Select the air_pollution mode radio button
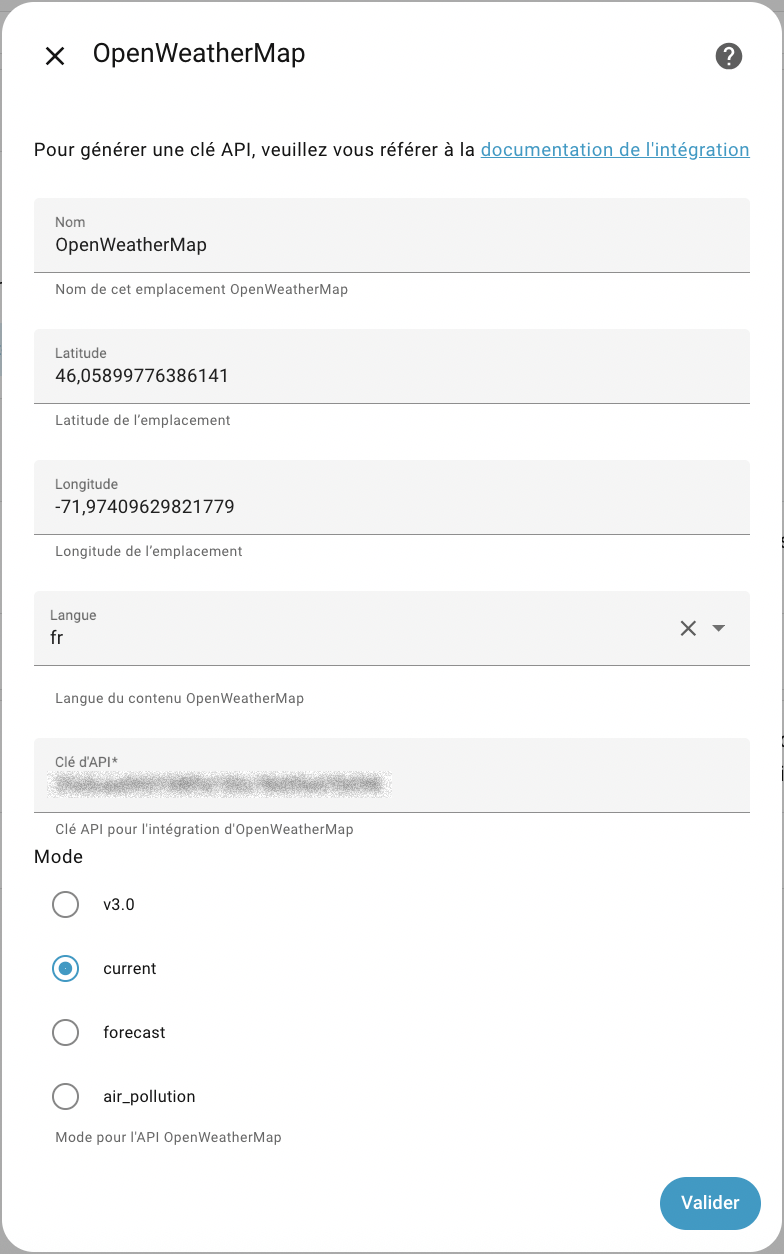 (x=65, y=1096)
